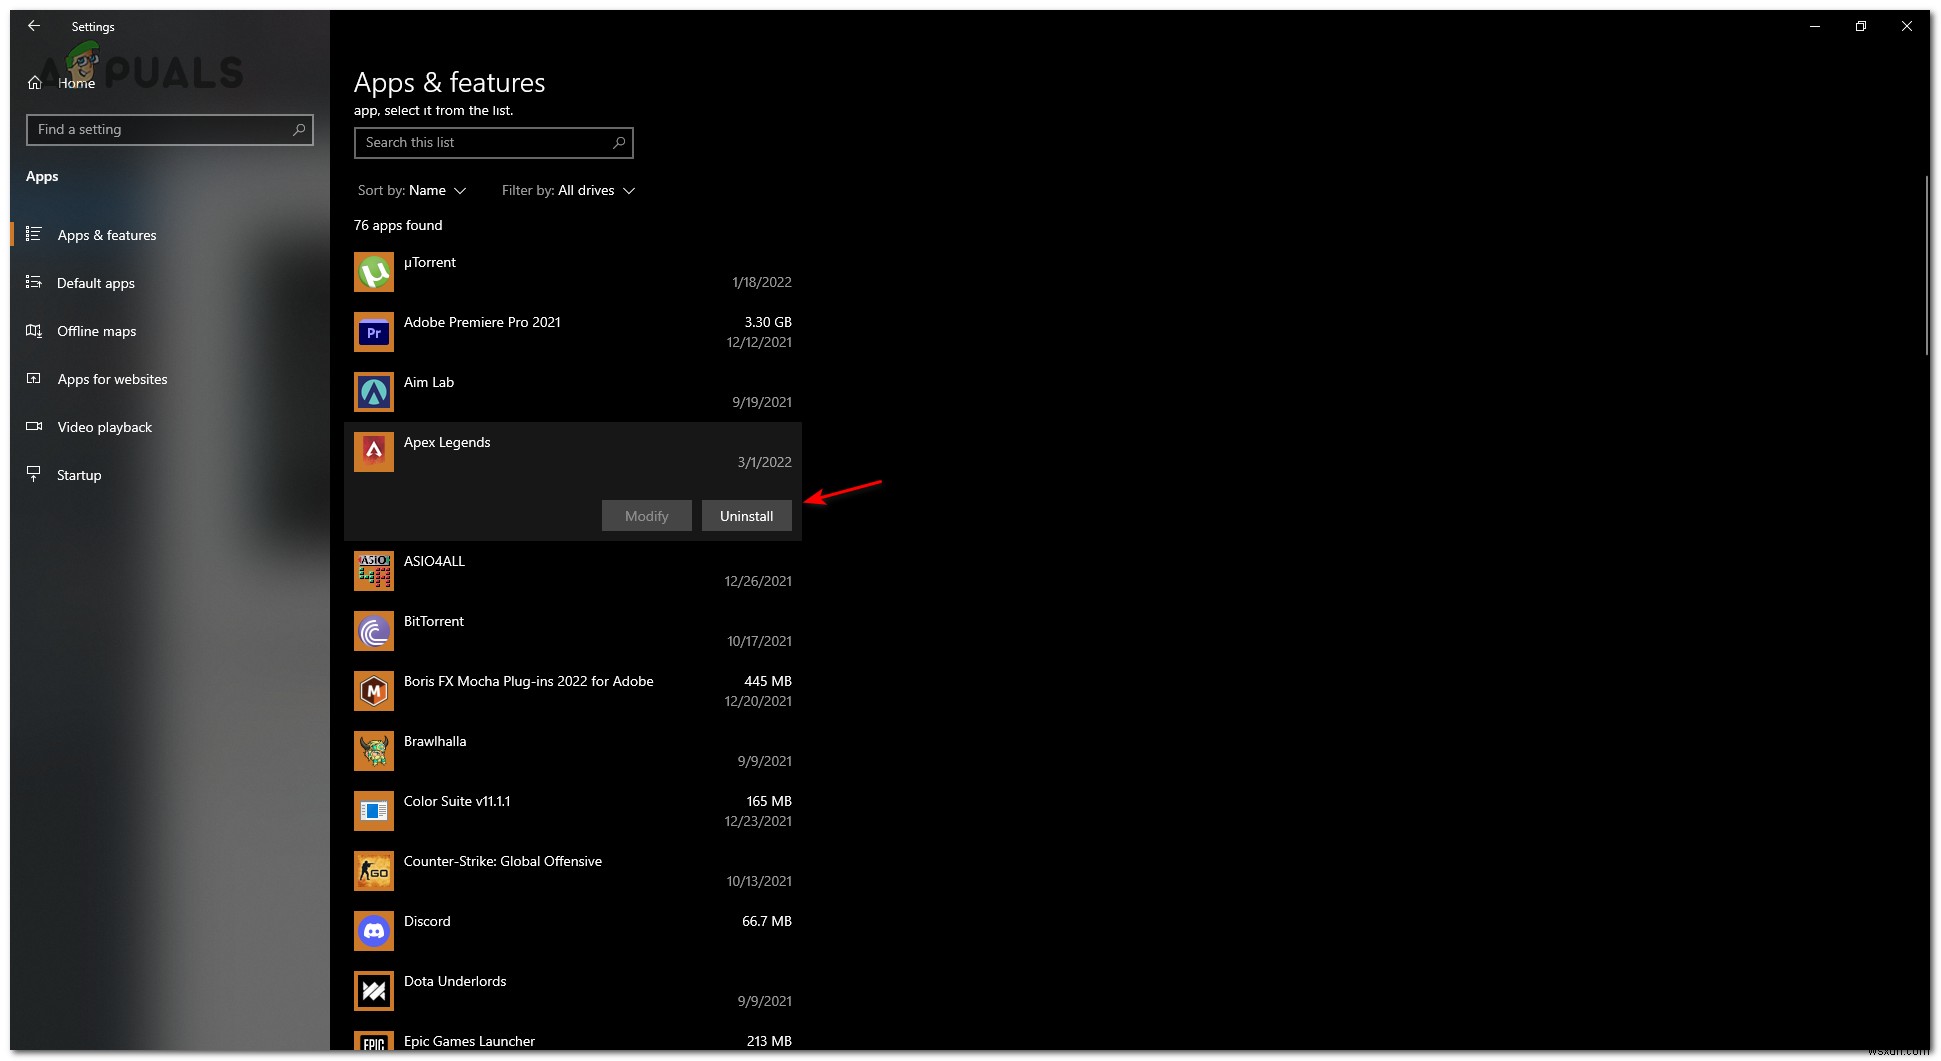
Task: Open the Startup settings page
Action: (x=170, y=475)
